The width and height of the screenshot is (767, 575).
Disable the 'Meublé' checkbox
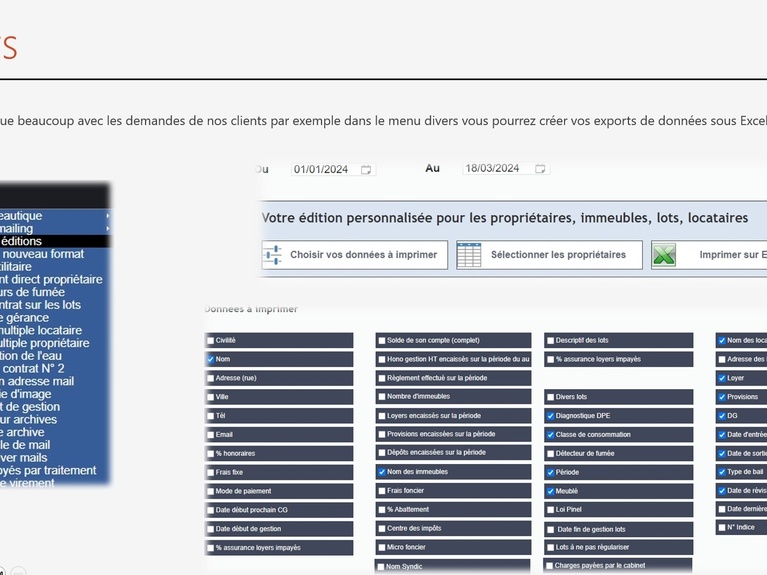click(x=551, y=491)
